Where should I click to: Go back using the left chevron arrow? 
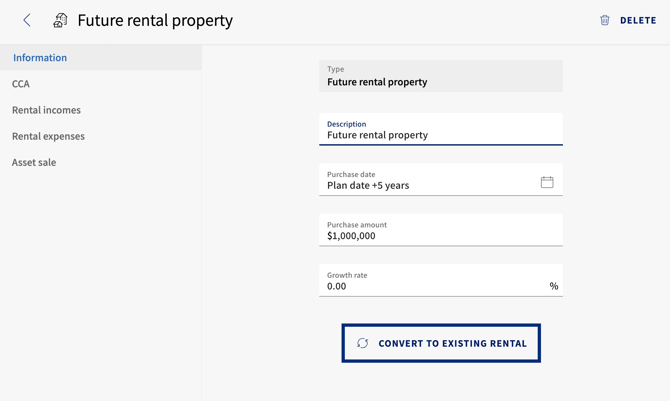coord(27,20)
